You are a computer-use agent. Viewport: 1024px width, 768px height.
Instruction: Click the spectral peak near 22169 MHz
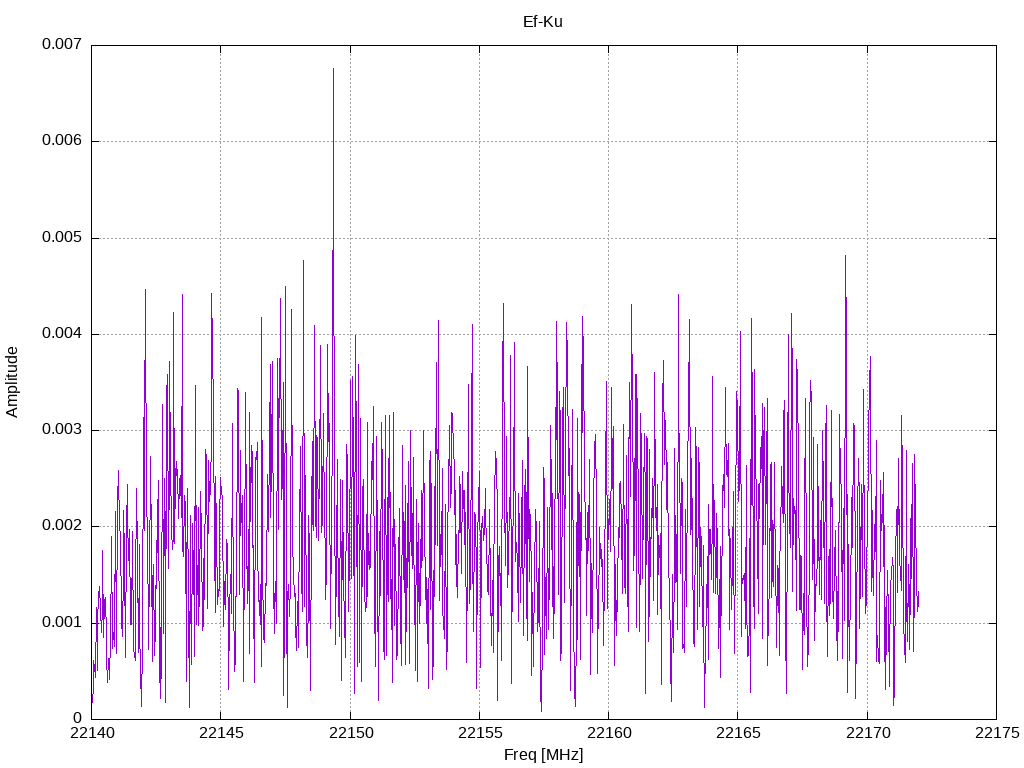pos(845,257)
